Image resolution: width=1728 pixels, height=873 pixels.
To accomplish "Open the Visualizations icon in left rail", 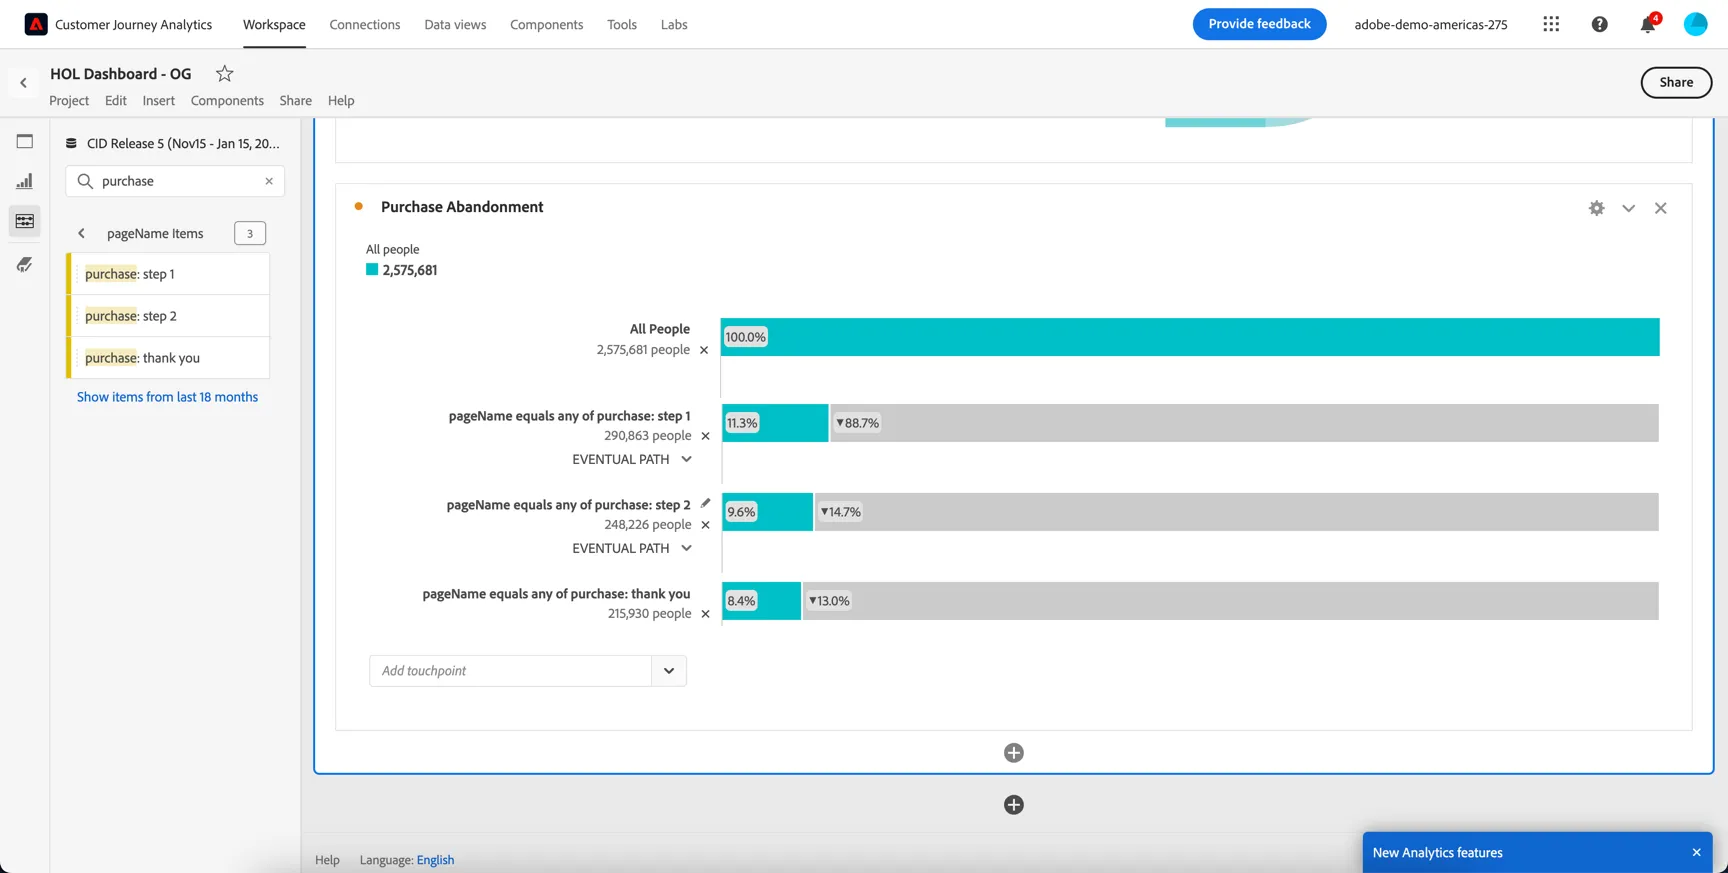I will tap(25, 181).
